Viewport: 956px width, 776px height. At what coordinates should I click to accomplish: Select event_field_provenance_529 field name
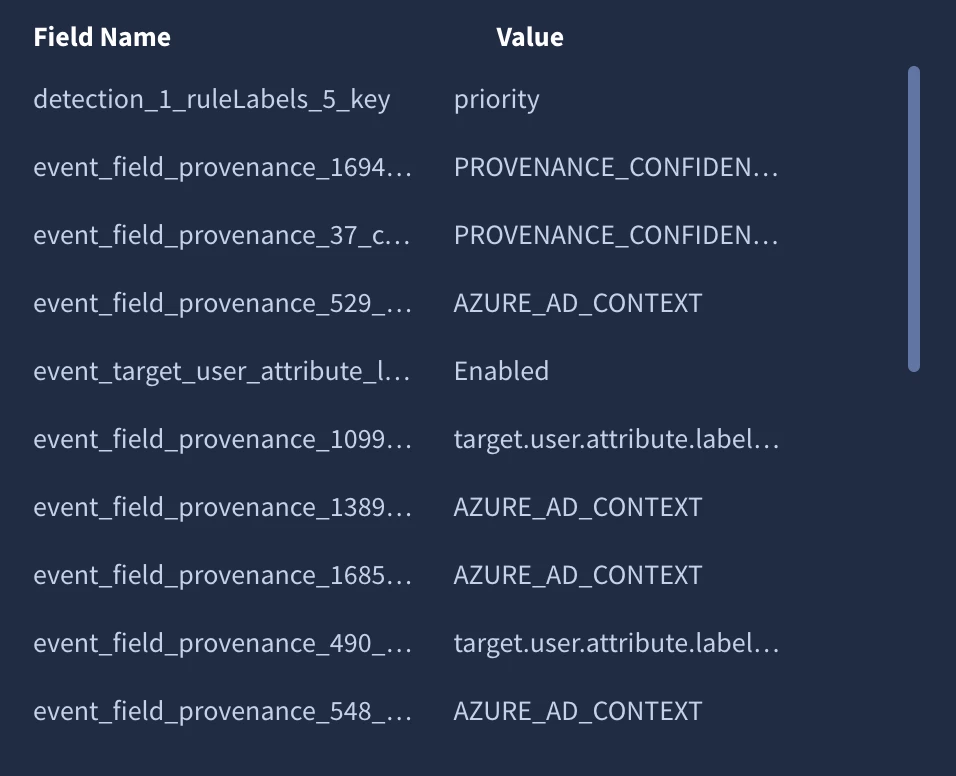pos(223,303)
